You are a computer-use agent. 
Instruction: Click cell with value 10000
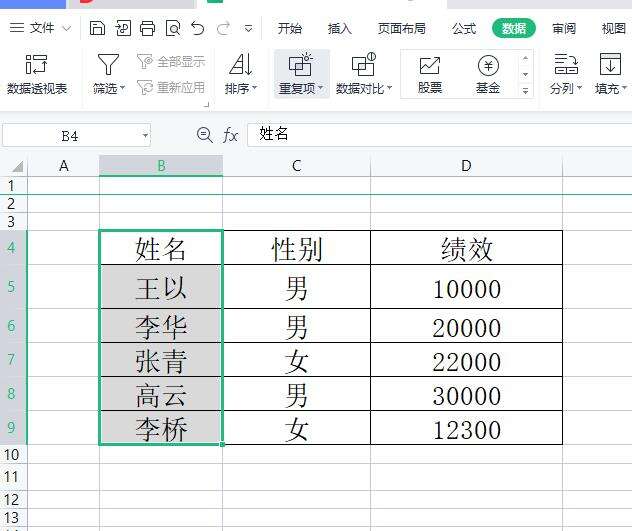pos(466,287)
